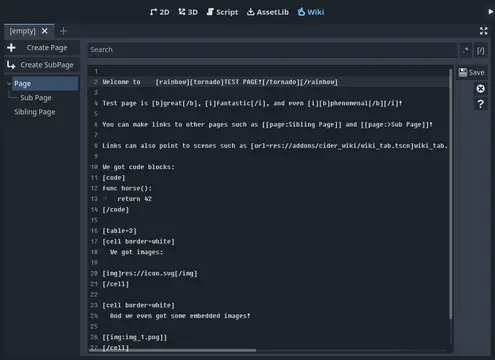This screenshot has width=495, height=360.
Task: Select Sibling Page in the tree
Action: click(x=35, y=112)
